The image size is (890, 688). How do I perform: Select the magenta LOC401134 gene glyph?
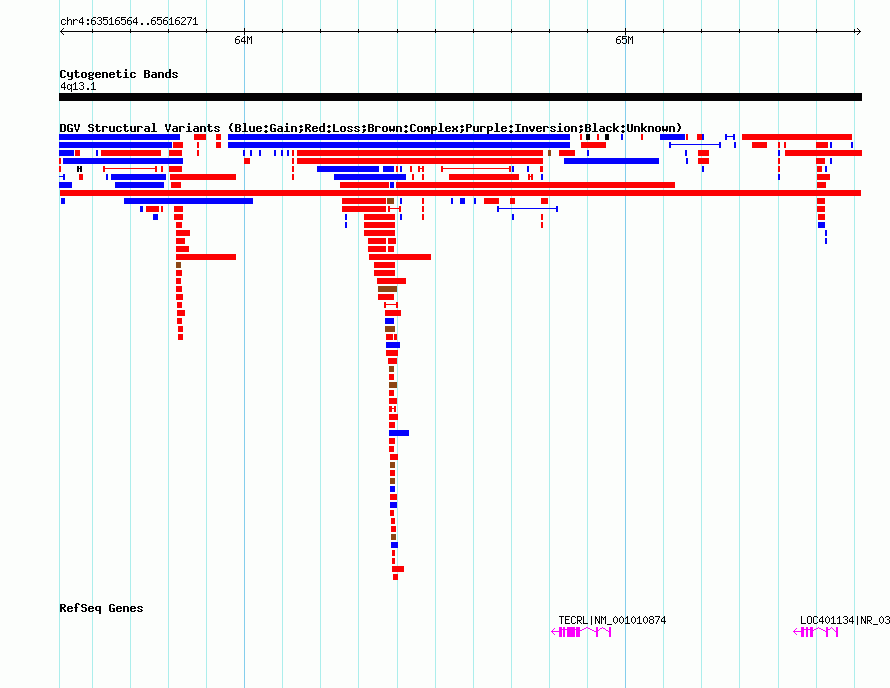tap(815, 632)
